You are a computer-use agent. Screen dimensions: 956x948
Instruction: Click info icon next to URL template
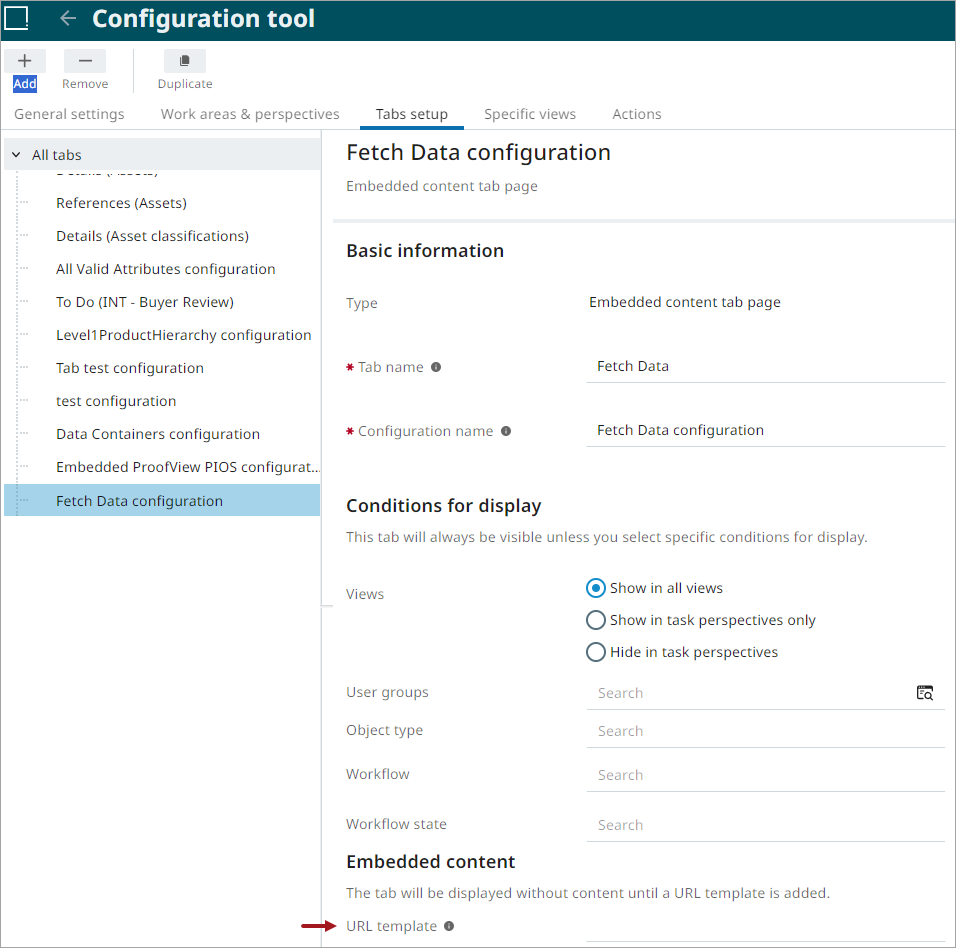449,926
